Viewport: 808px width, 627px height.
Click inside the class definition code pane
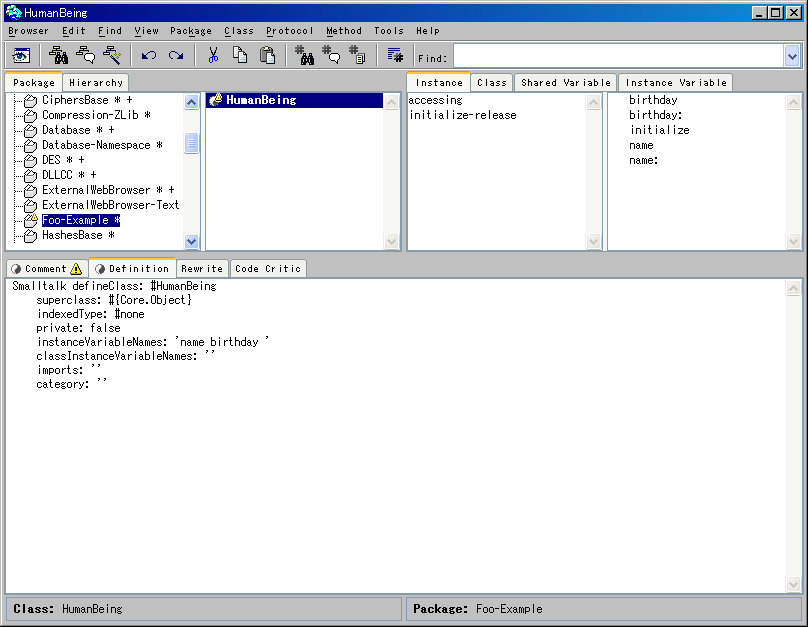coord(396,435)
